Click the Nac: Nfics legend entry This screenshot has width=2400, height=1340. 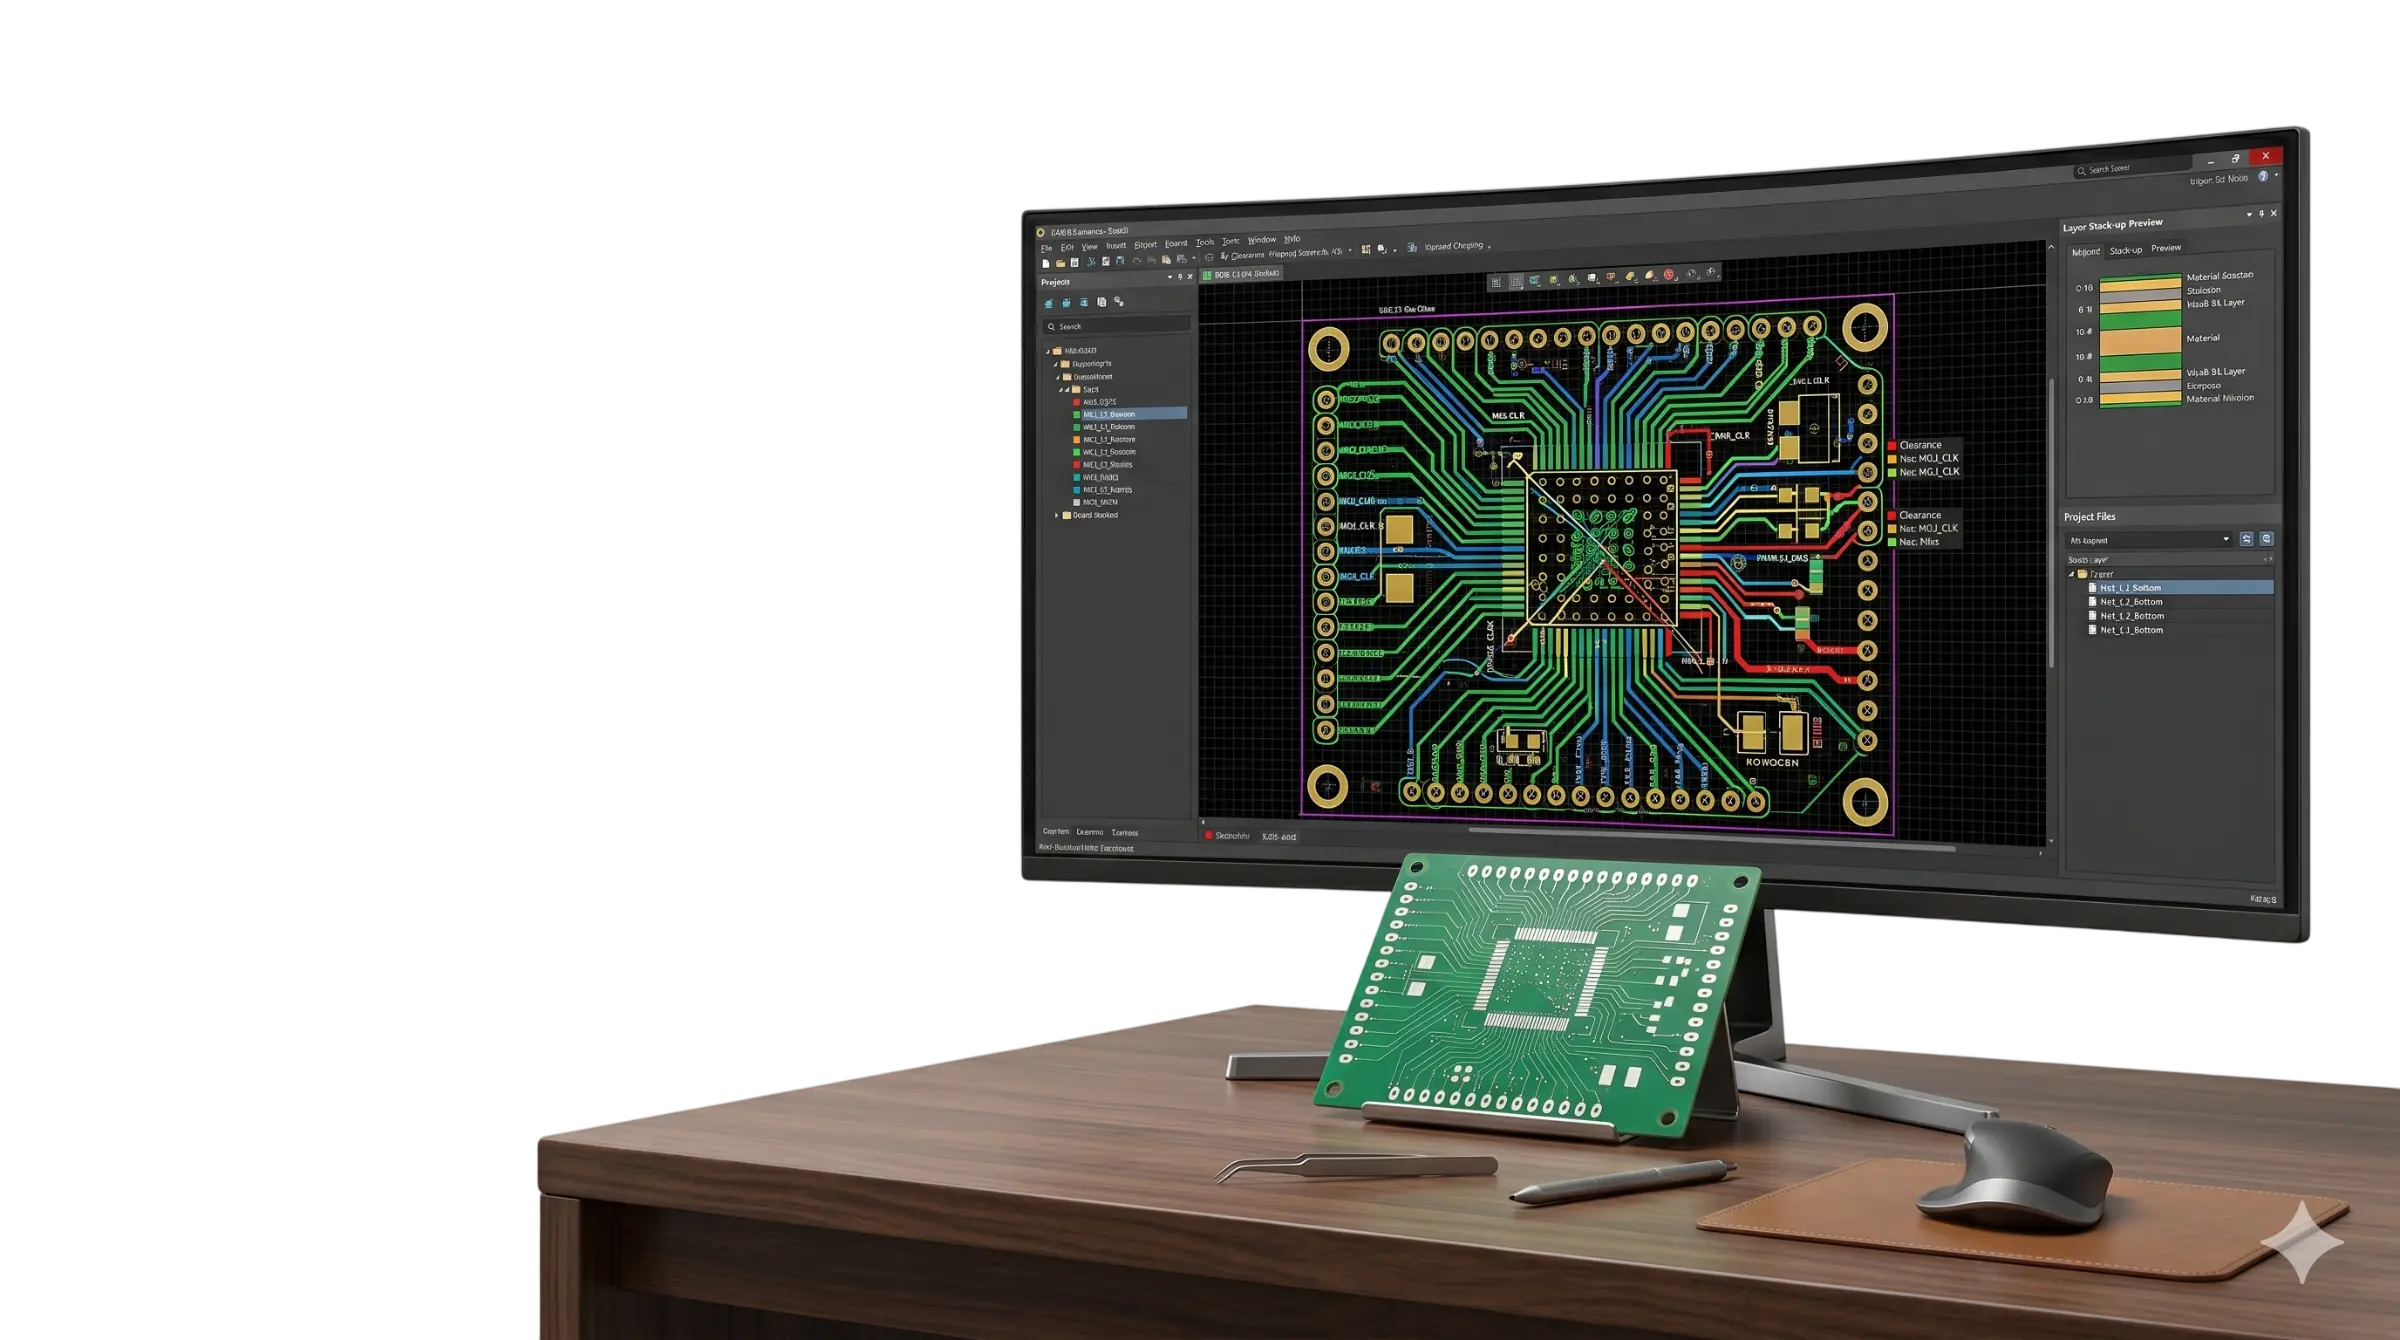pyautogui.click(x=1919, y=542)
